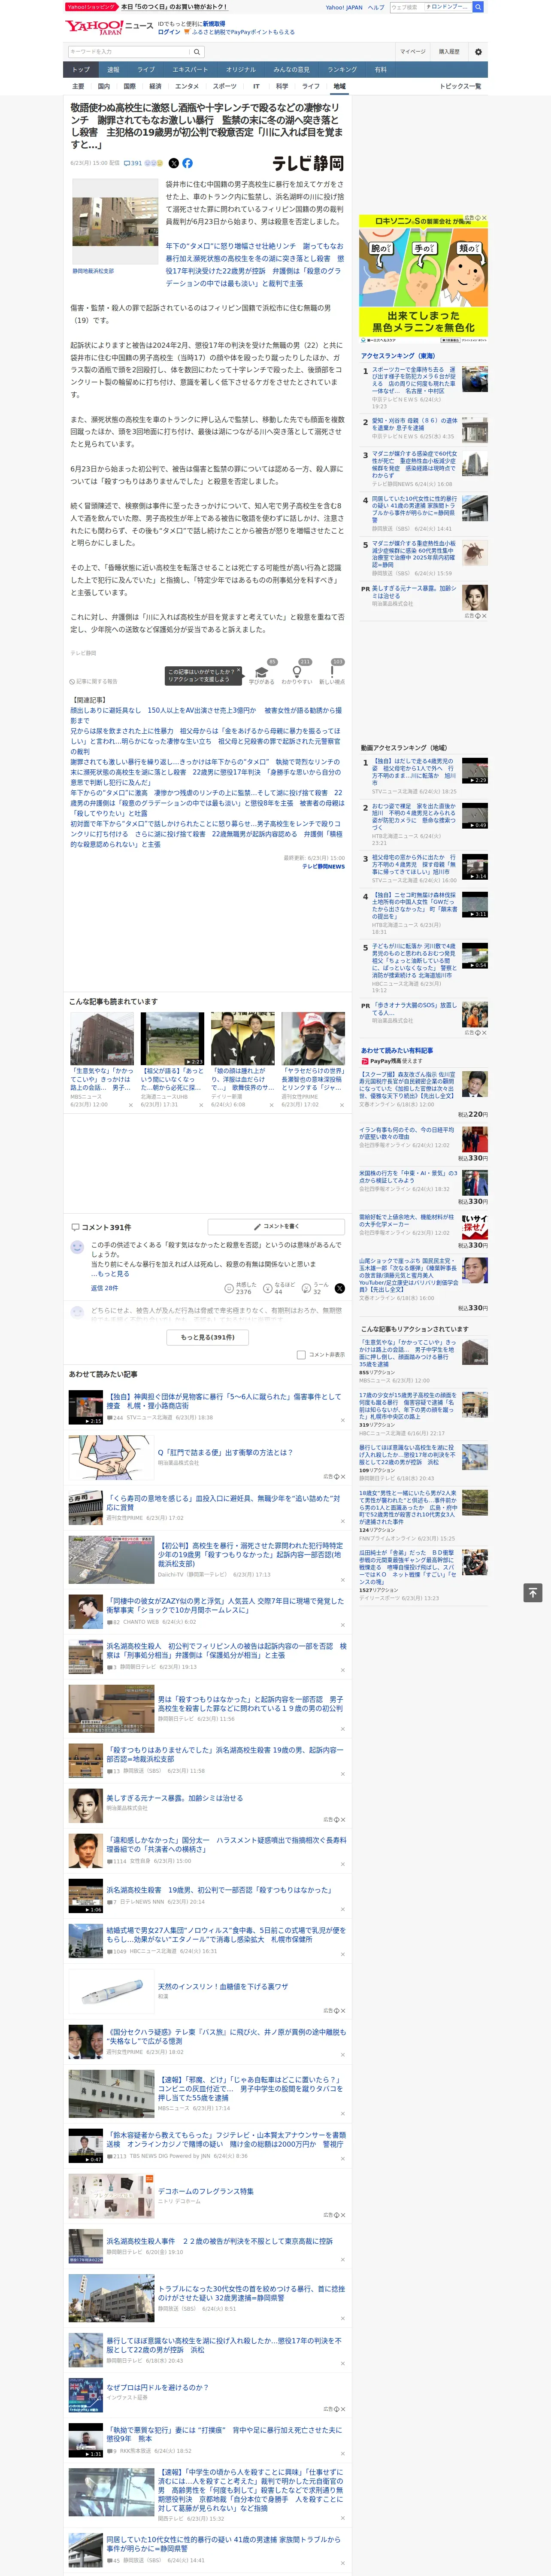This screenshot has width=551, height=2576.
Task: Switch to 国内 category sub-tab
Action: pyautogui.click(x=103, y=86)
